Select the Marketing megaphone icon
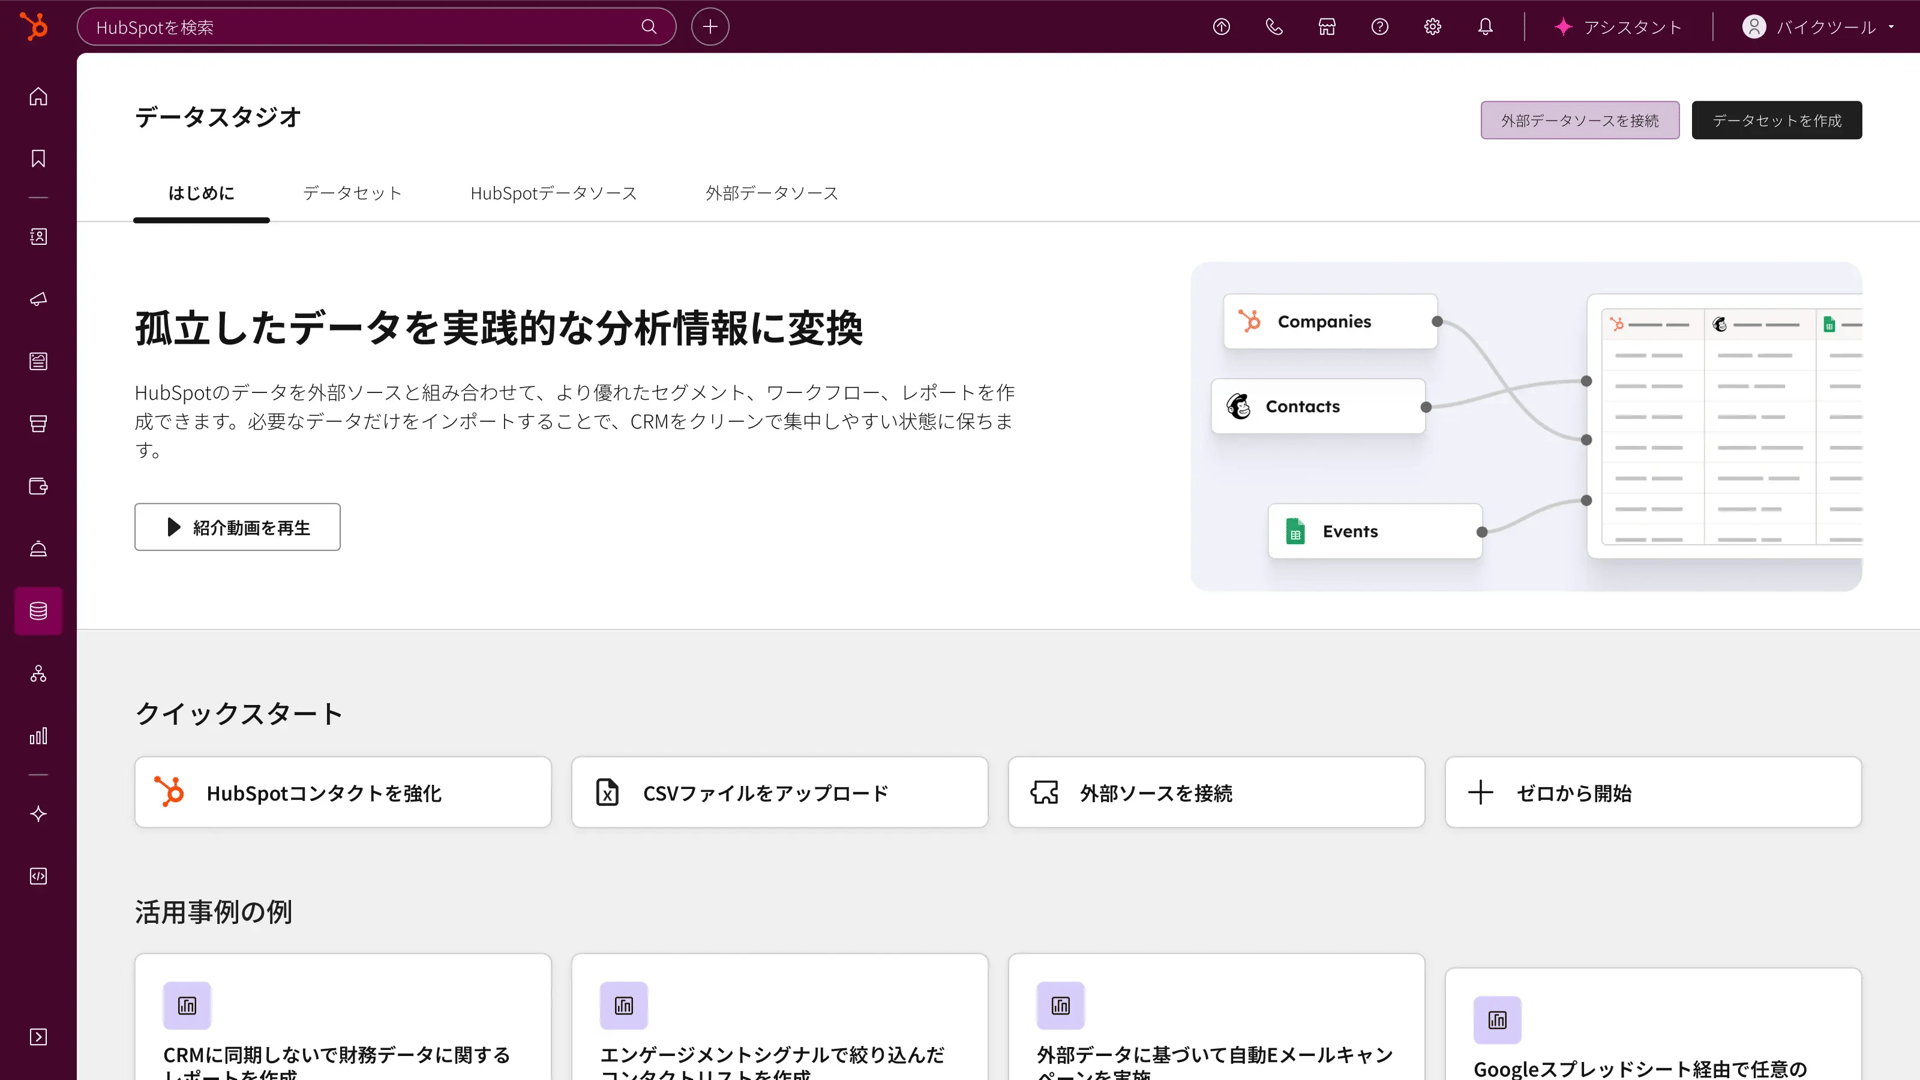Image resolution: width=1920 pixels, height=1080 pixels. [x=38, y=299]
